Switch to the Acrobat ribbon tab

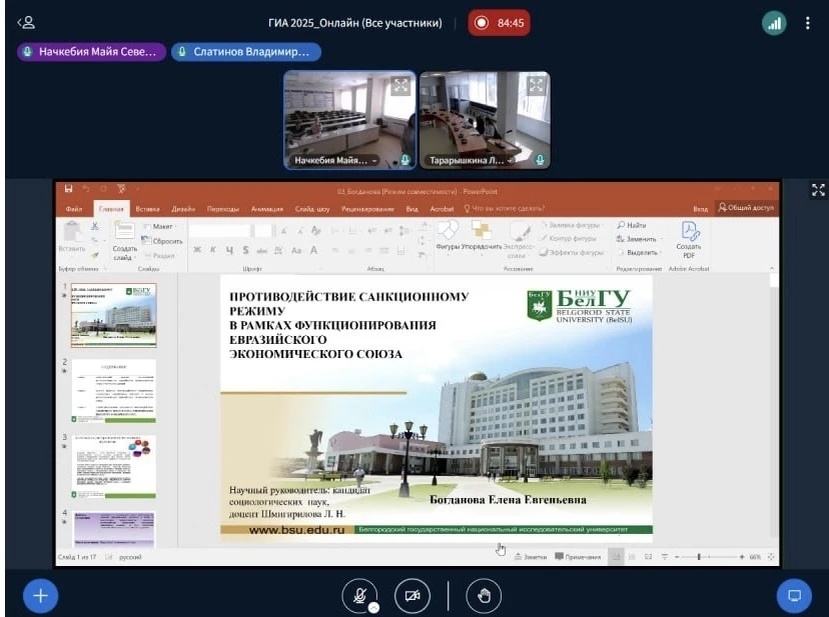pos(442,209)
